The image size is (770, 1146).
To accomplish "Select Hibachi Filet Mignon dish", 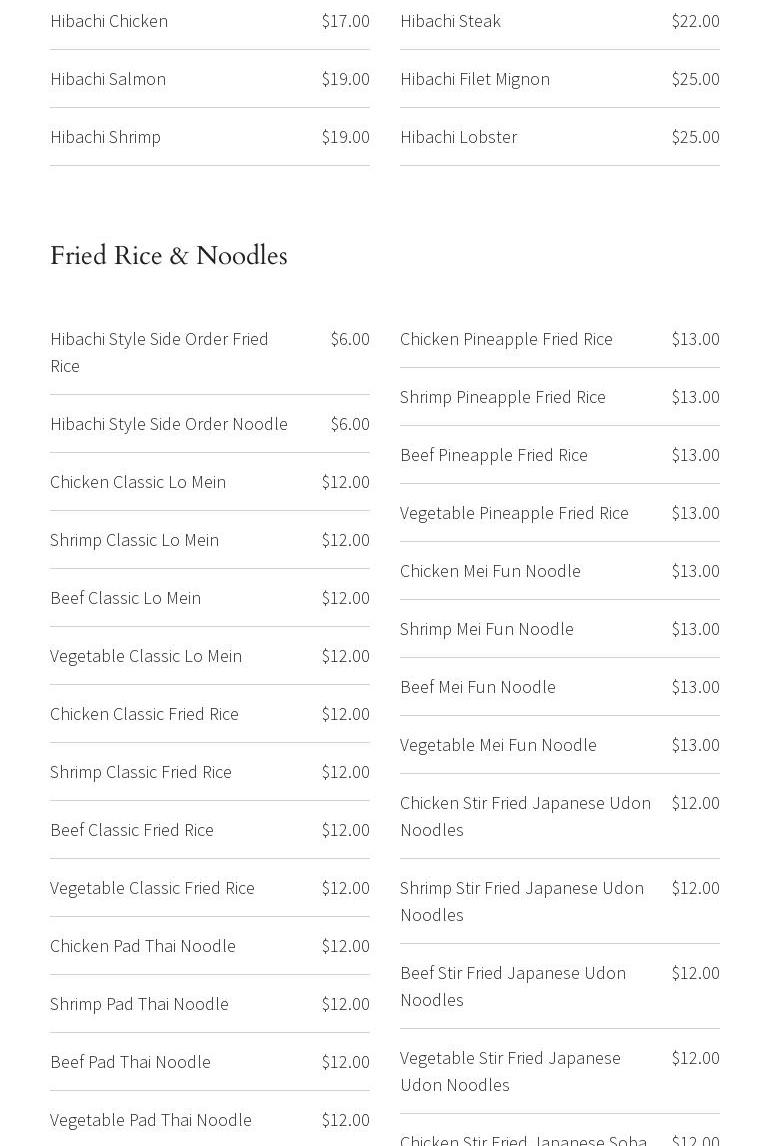I will (475, 79).
